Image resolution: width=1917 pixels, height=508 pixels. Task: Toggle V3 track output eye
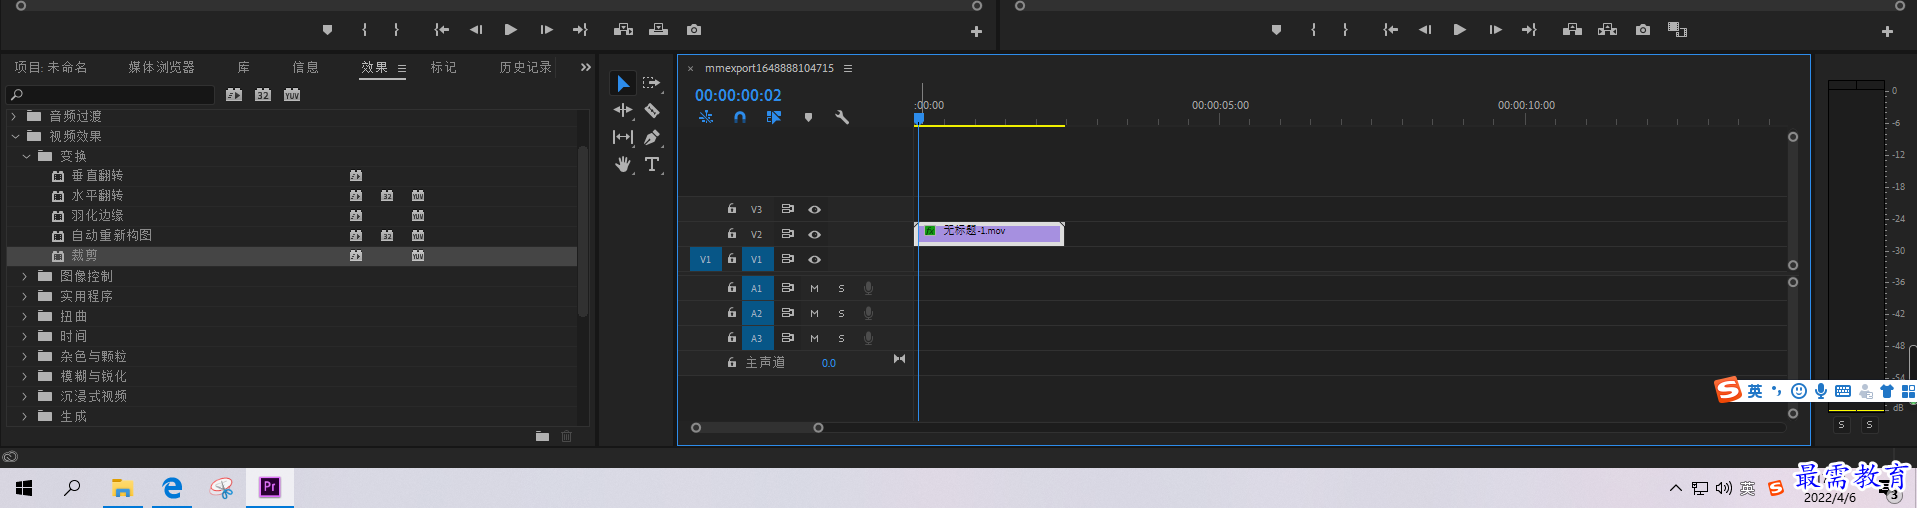click(815, 209)
